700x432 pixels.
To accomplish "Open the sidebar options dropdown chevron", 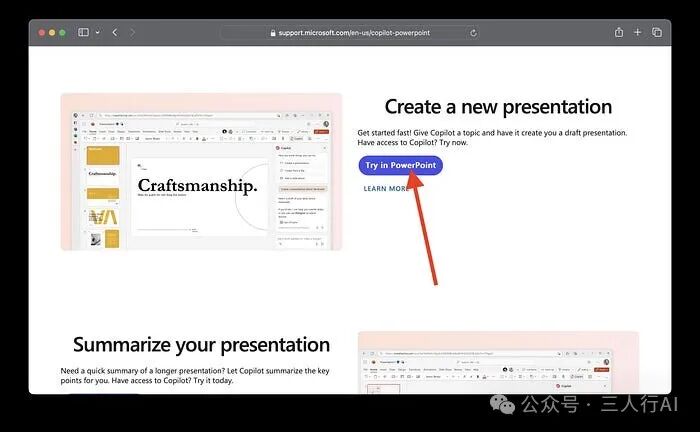I will tap(97, 32).
